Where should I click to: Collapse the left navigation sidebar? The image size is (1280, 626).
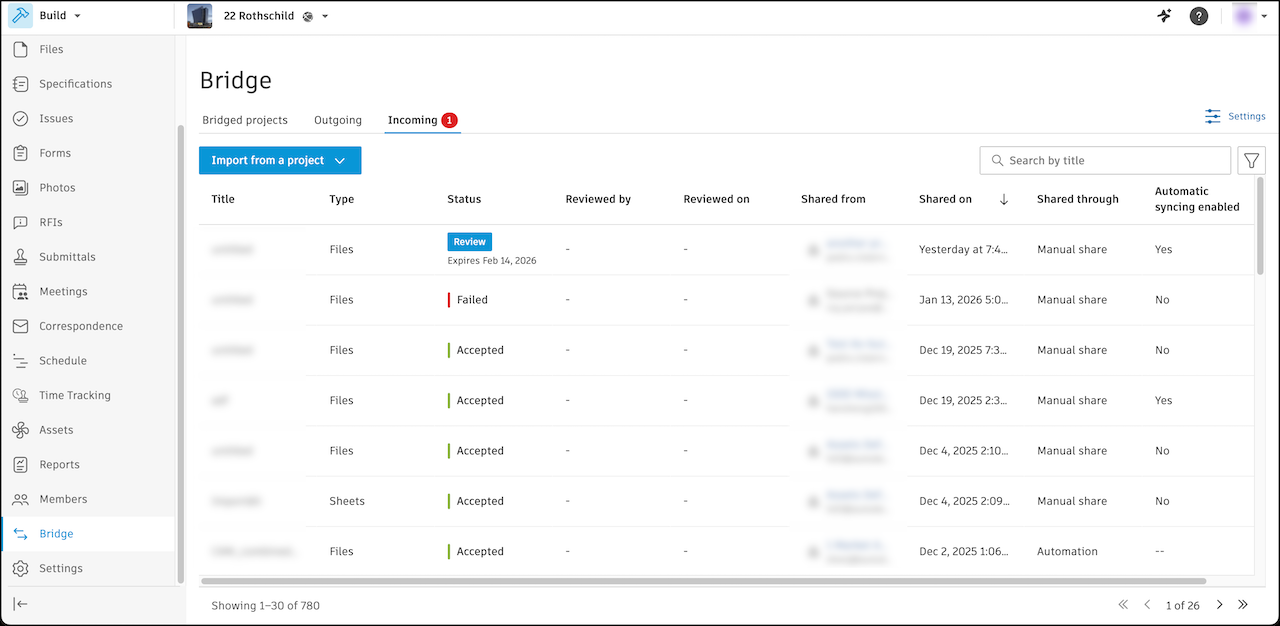click(19, 604)
